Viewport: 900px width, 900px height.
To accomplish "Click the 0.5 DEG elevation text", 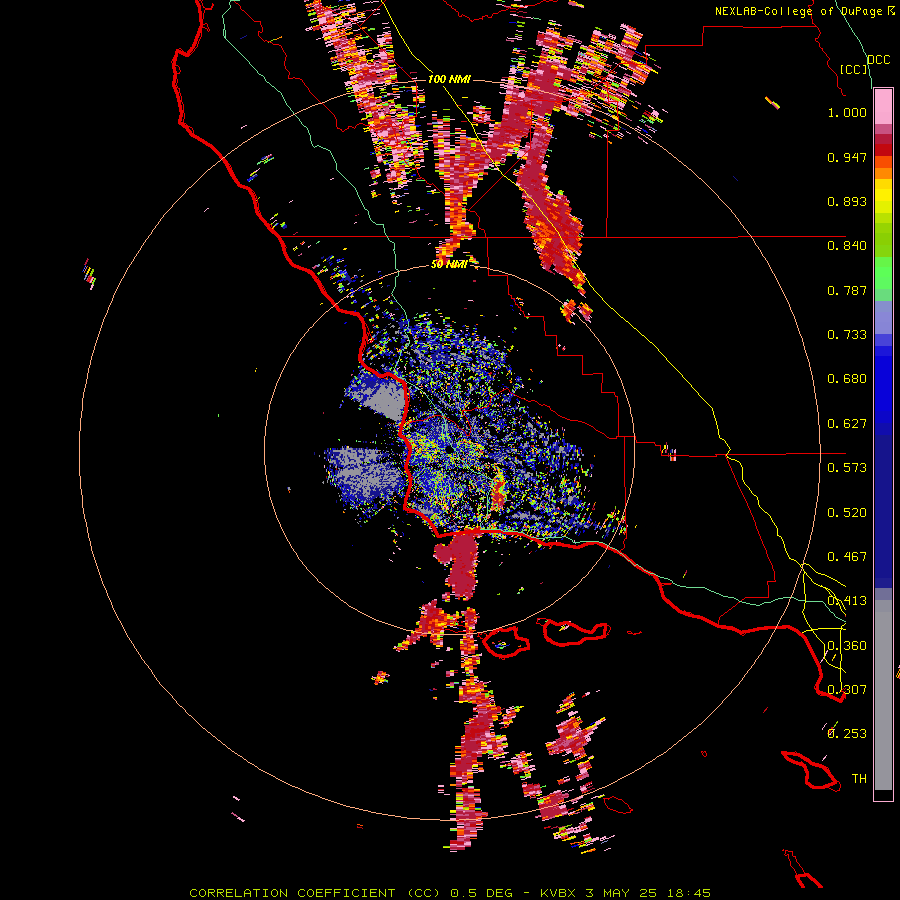I will pyautogui.click(x=482, y=893).
